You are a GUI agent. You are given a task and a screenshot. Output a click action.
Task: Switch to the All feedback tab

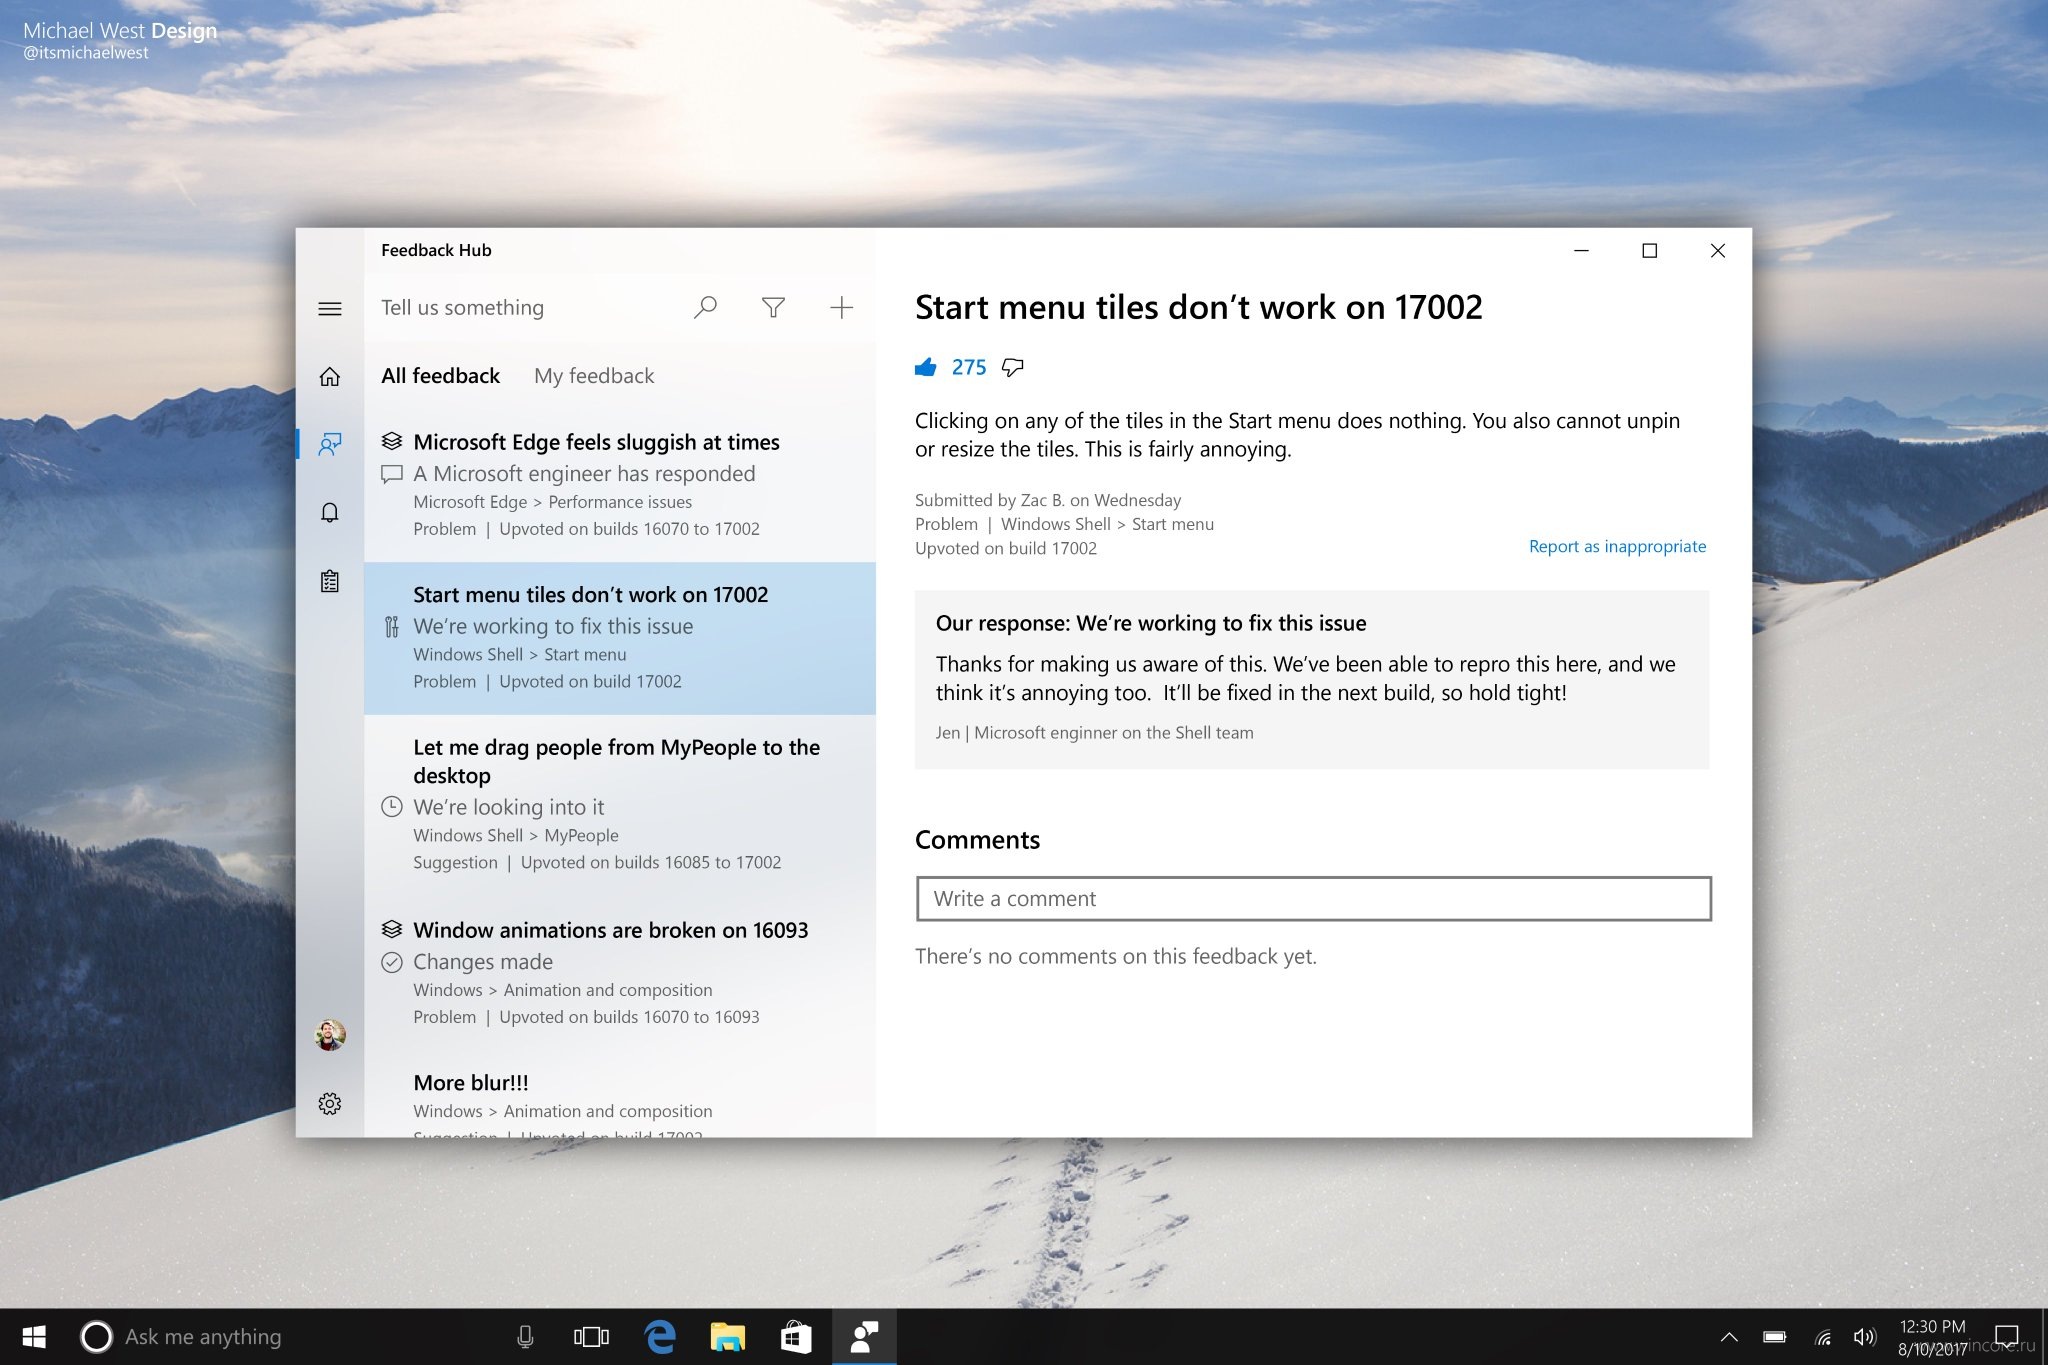point(440,376)
